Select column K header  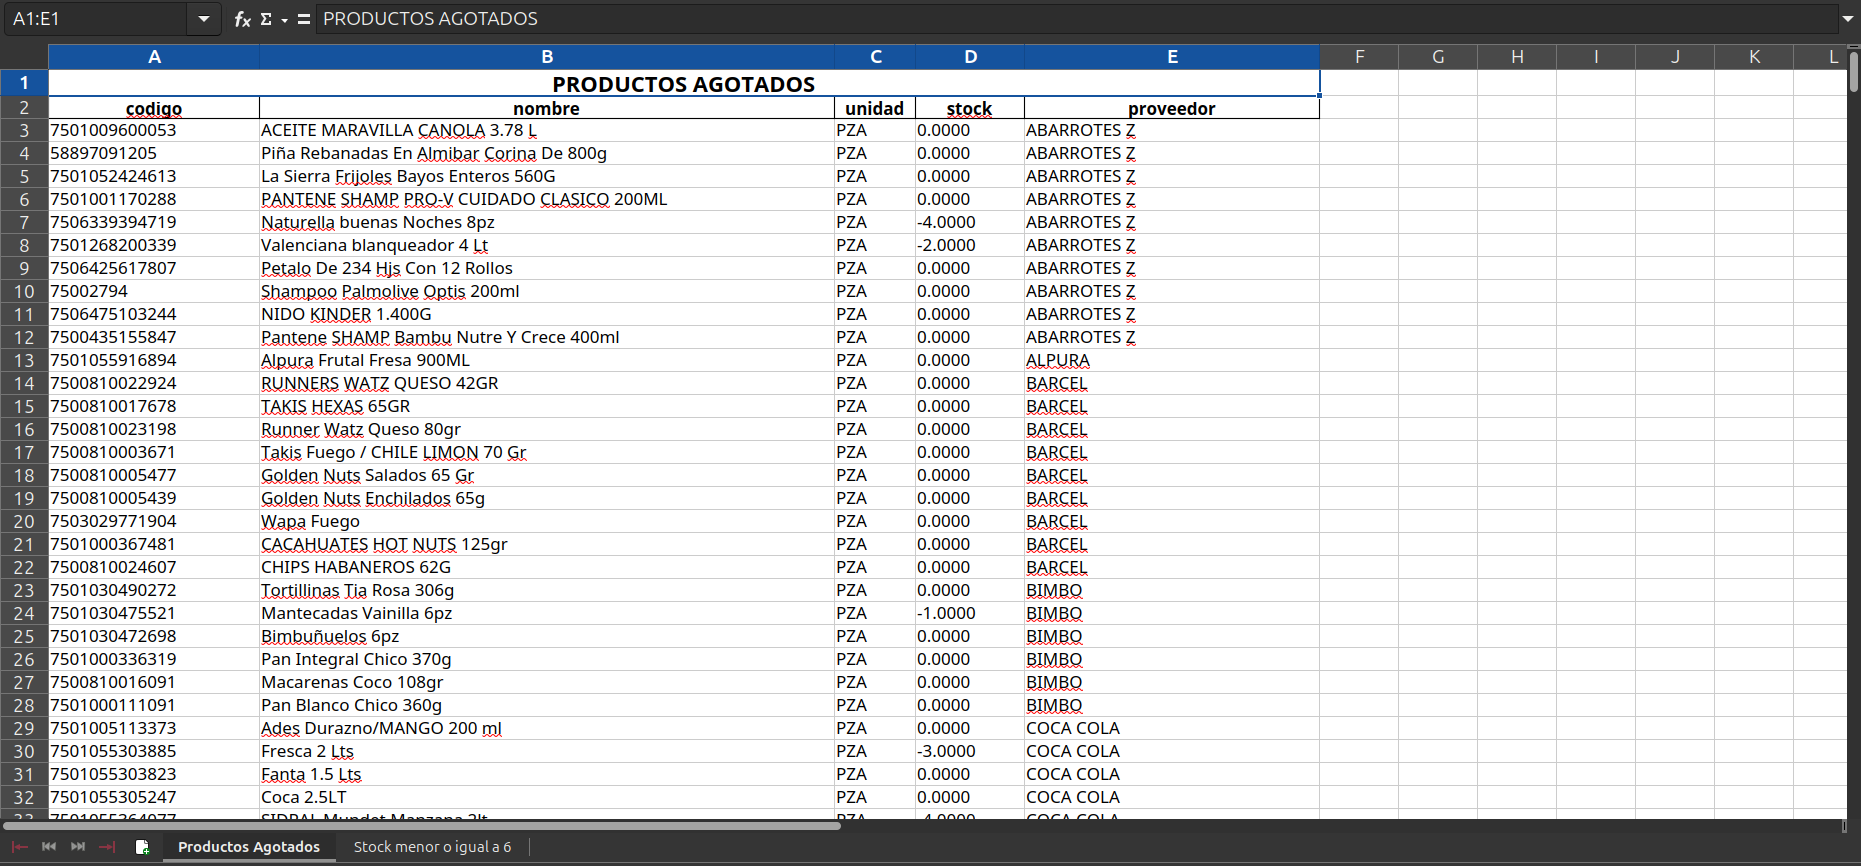click(x=1754, y=57)
